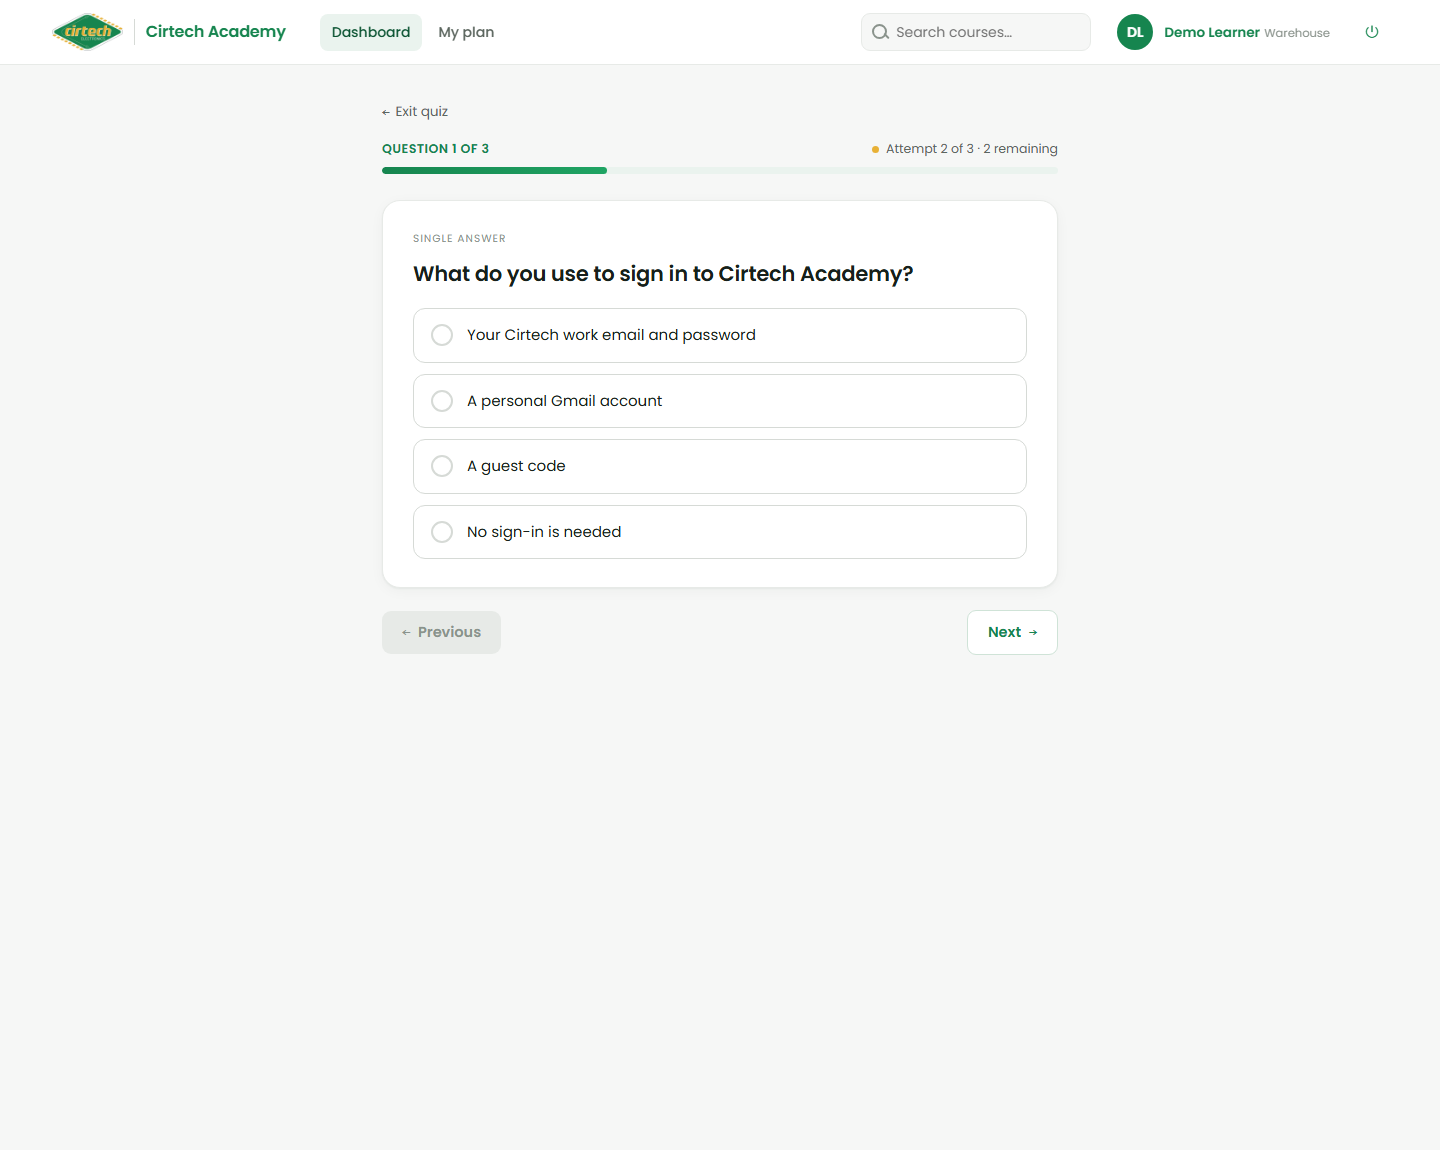The image size is (1440, 1150).
Task: Select radio for A guest code
Action: [442, 466]
